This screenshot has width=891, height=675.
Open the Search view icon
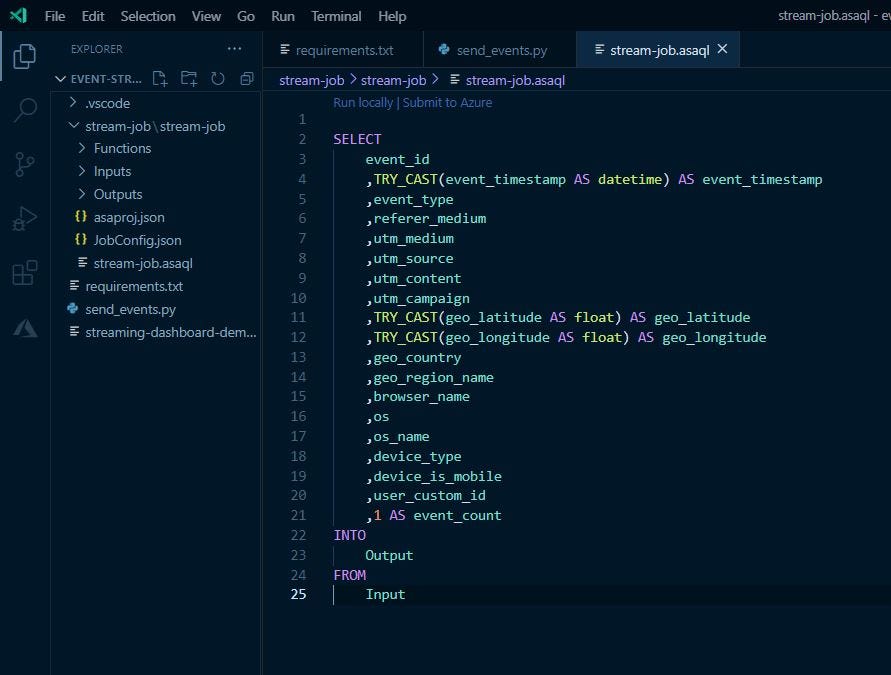25,110
